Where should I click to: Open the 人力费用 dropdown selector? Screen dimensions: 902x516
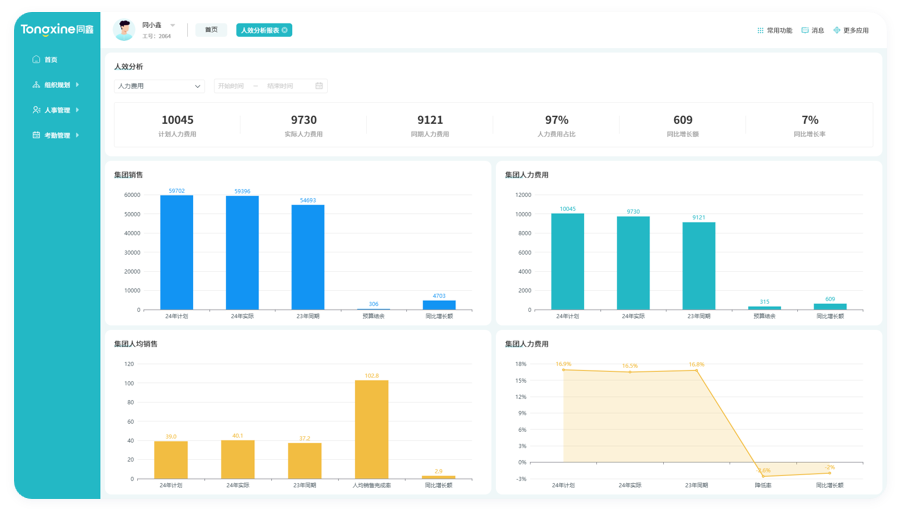[160, 86]
